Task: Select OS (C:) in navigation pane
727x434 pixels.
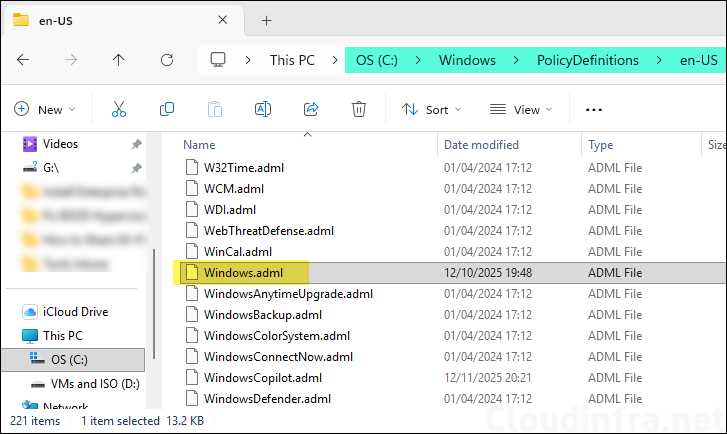Action: tap(73, 360)
